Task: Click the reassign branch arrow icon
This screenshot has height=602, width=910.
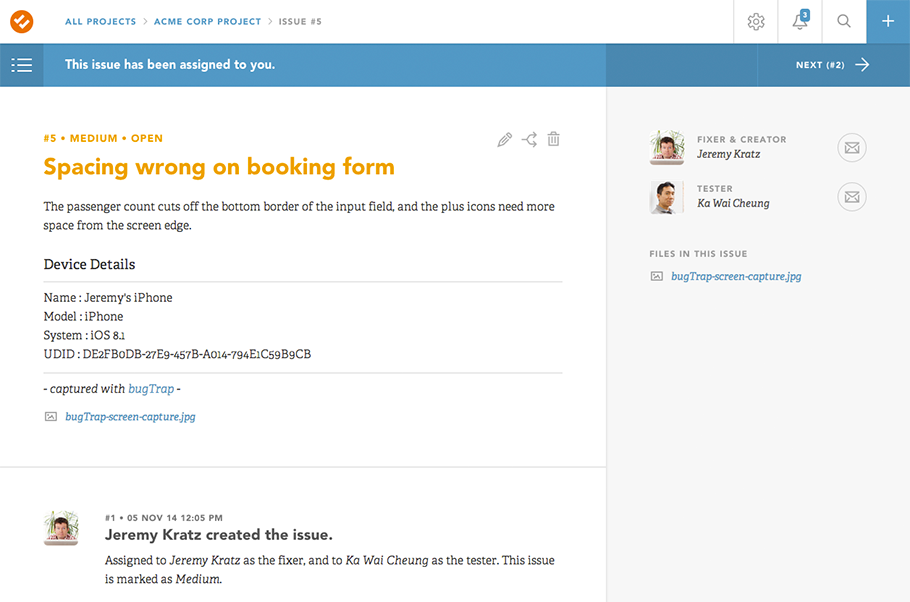Action: [x=529, y=140]
